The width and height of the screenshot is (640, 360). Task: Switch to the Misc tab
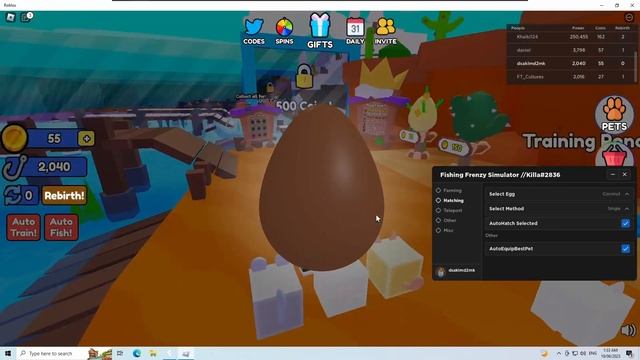click(x=444, y=231)
